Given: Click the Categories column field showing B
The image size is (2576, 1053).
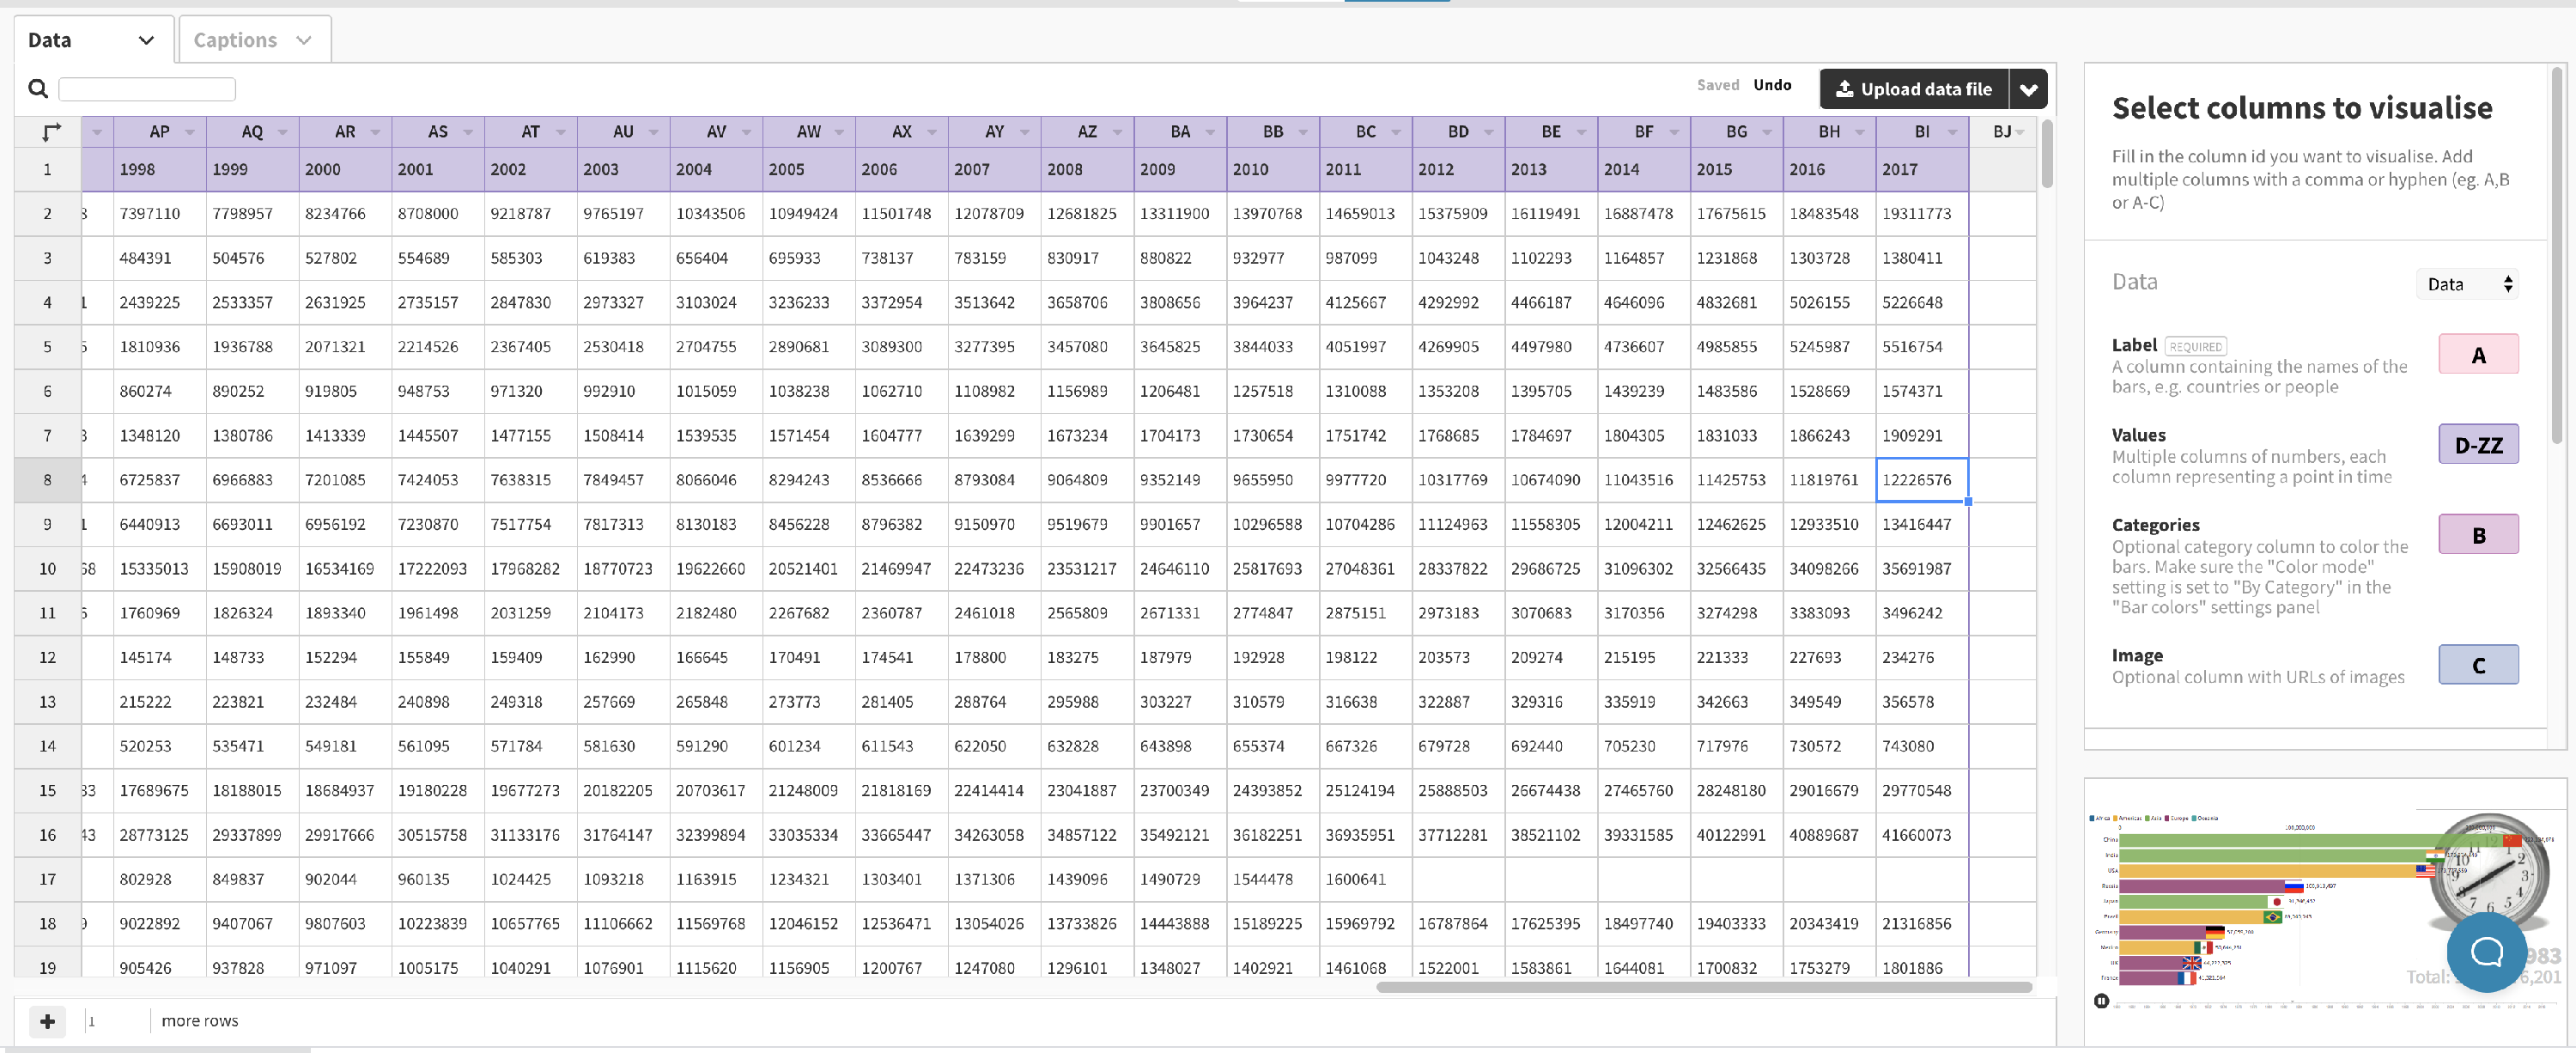Looking at the screenshot, I should (2478, 534).
